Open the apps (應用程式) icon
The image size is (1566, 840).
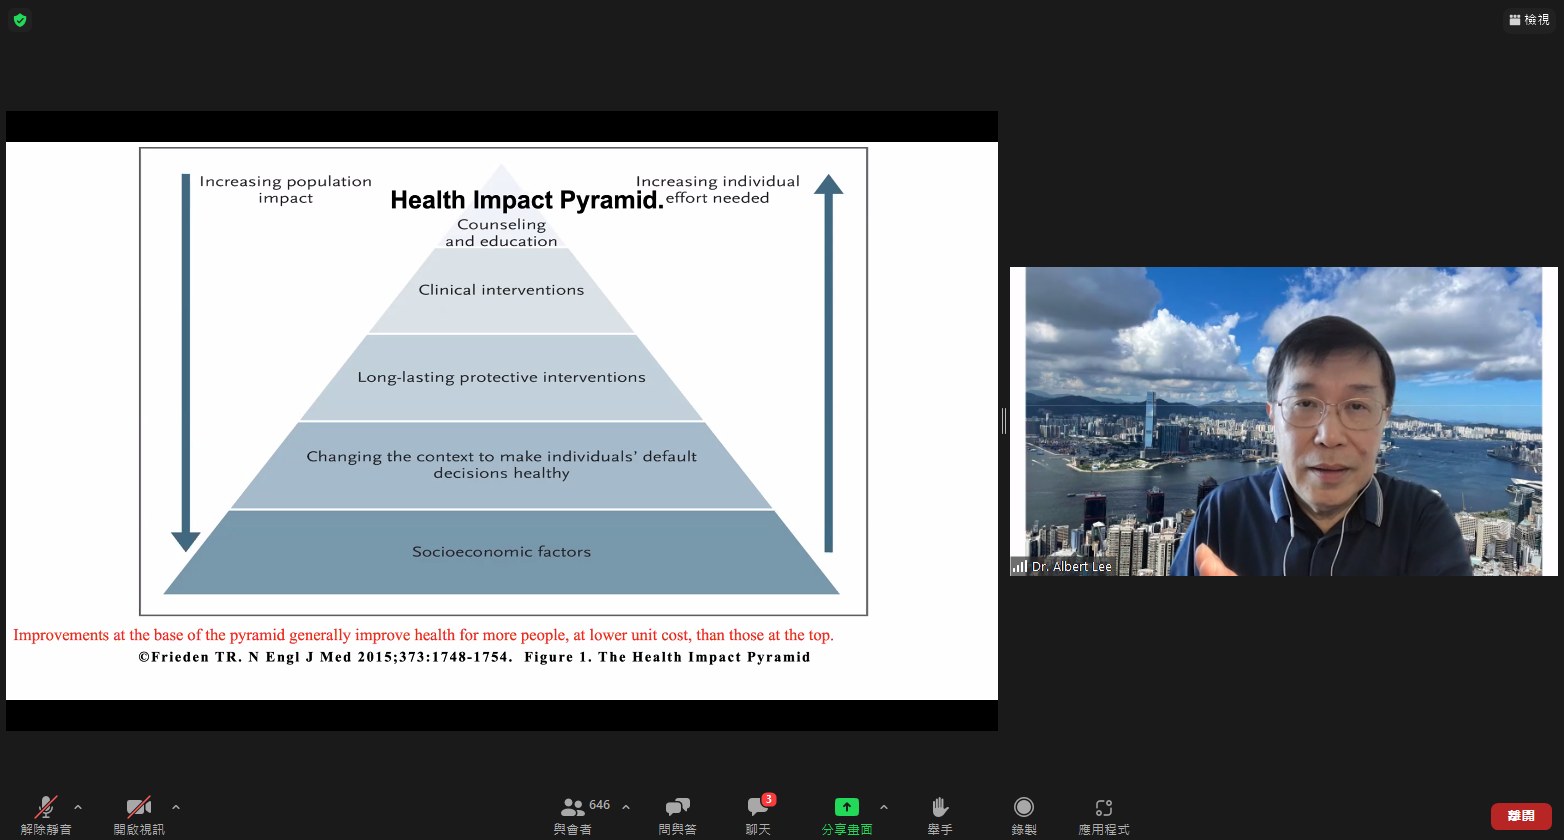click(1103, 808)
